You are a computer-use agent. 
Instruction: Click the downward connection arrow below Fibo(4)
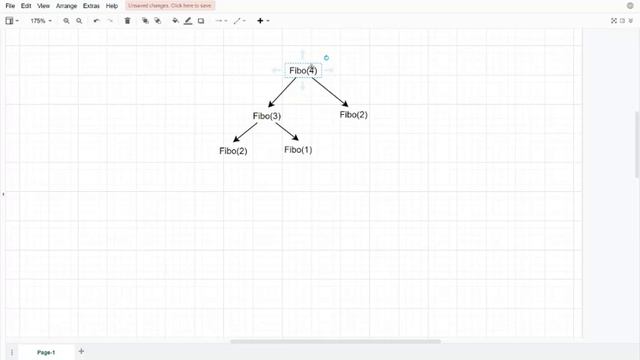[302, 86]
